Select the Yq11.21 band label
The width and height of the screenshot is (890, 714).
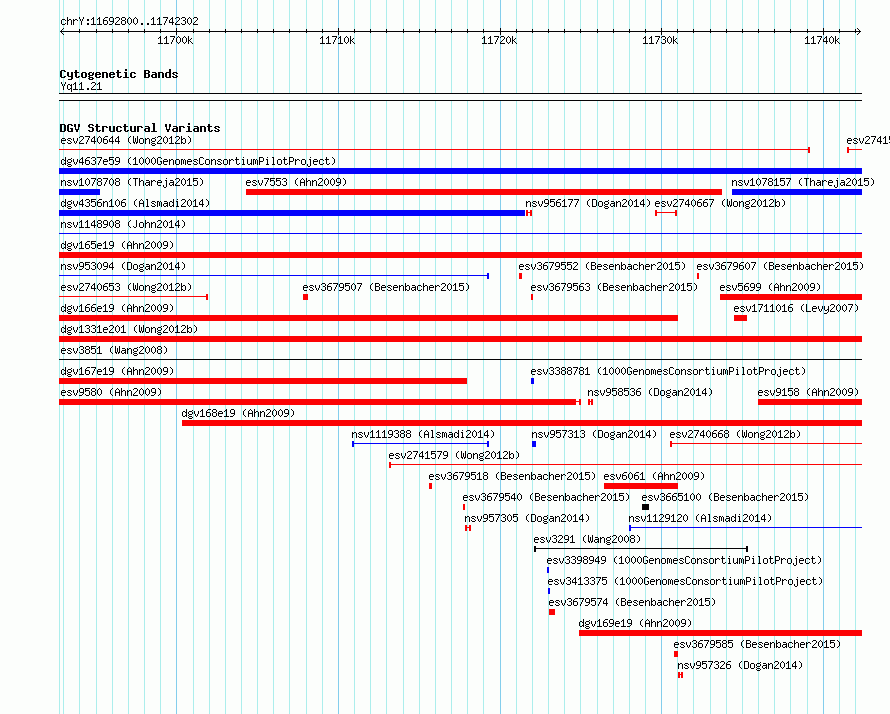(81, 86)
